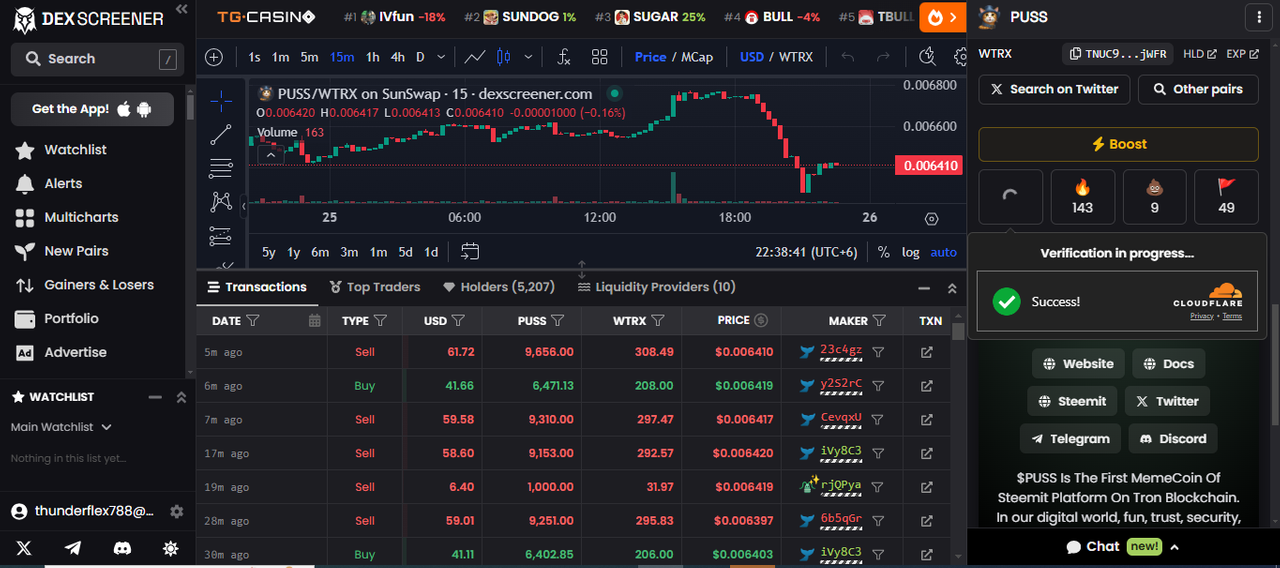Toggle PRICE column currency dollar icon
The width and height of the screenshot is (1280, 568).
click(761, 321)
